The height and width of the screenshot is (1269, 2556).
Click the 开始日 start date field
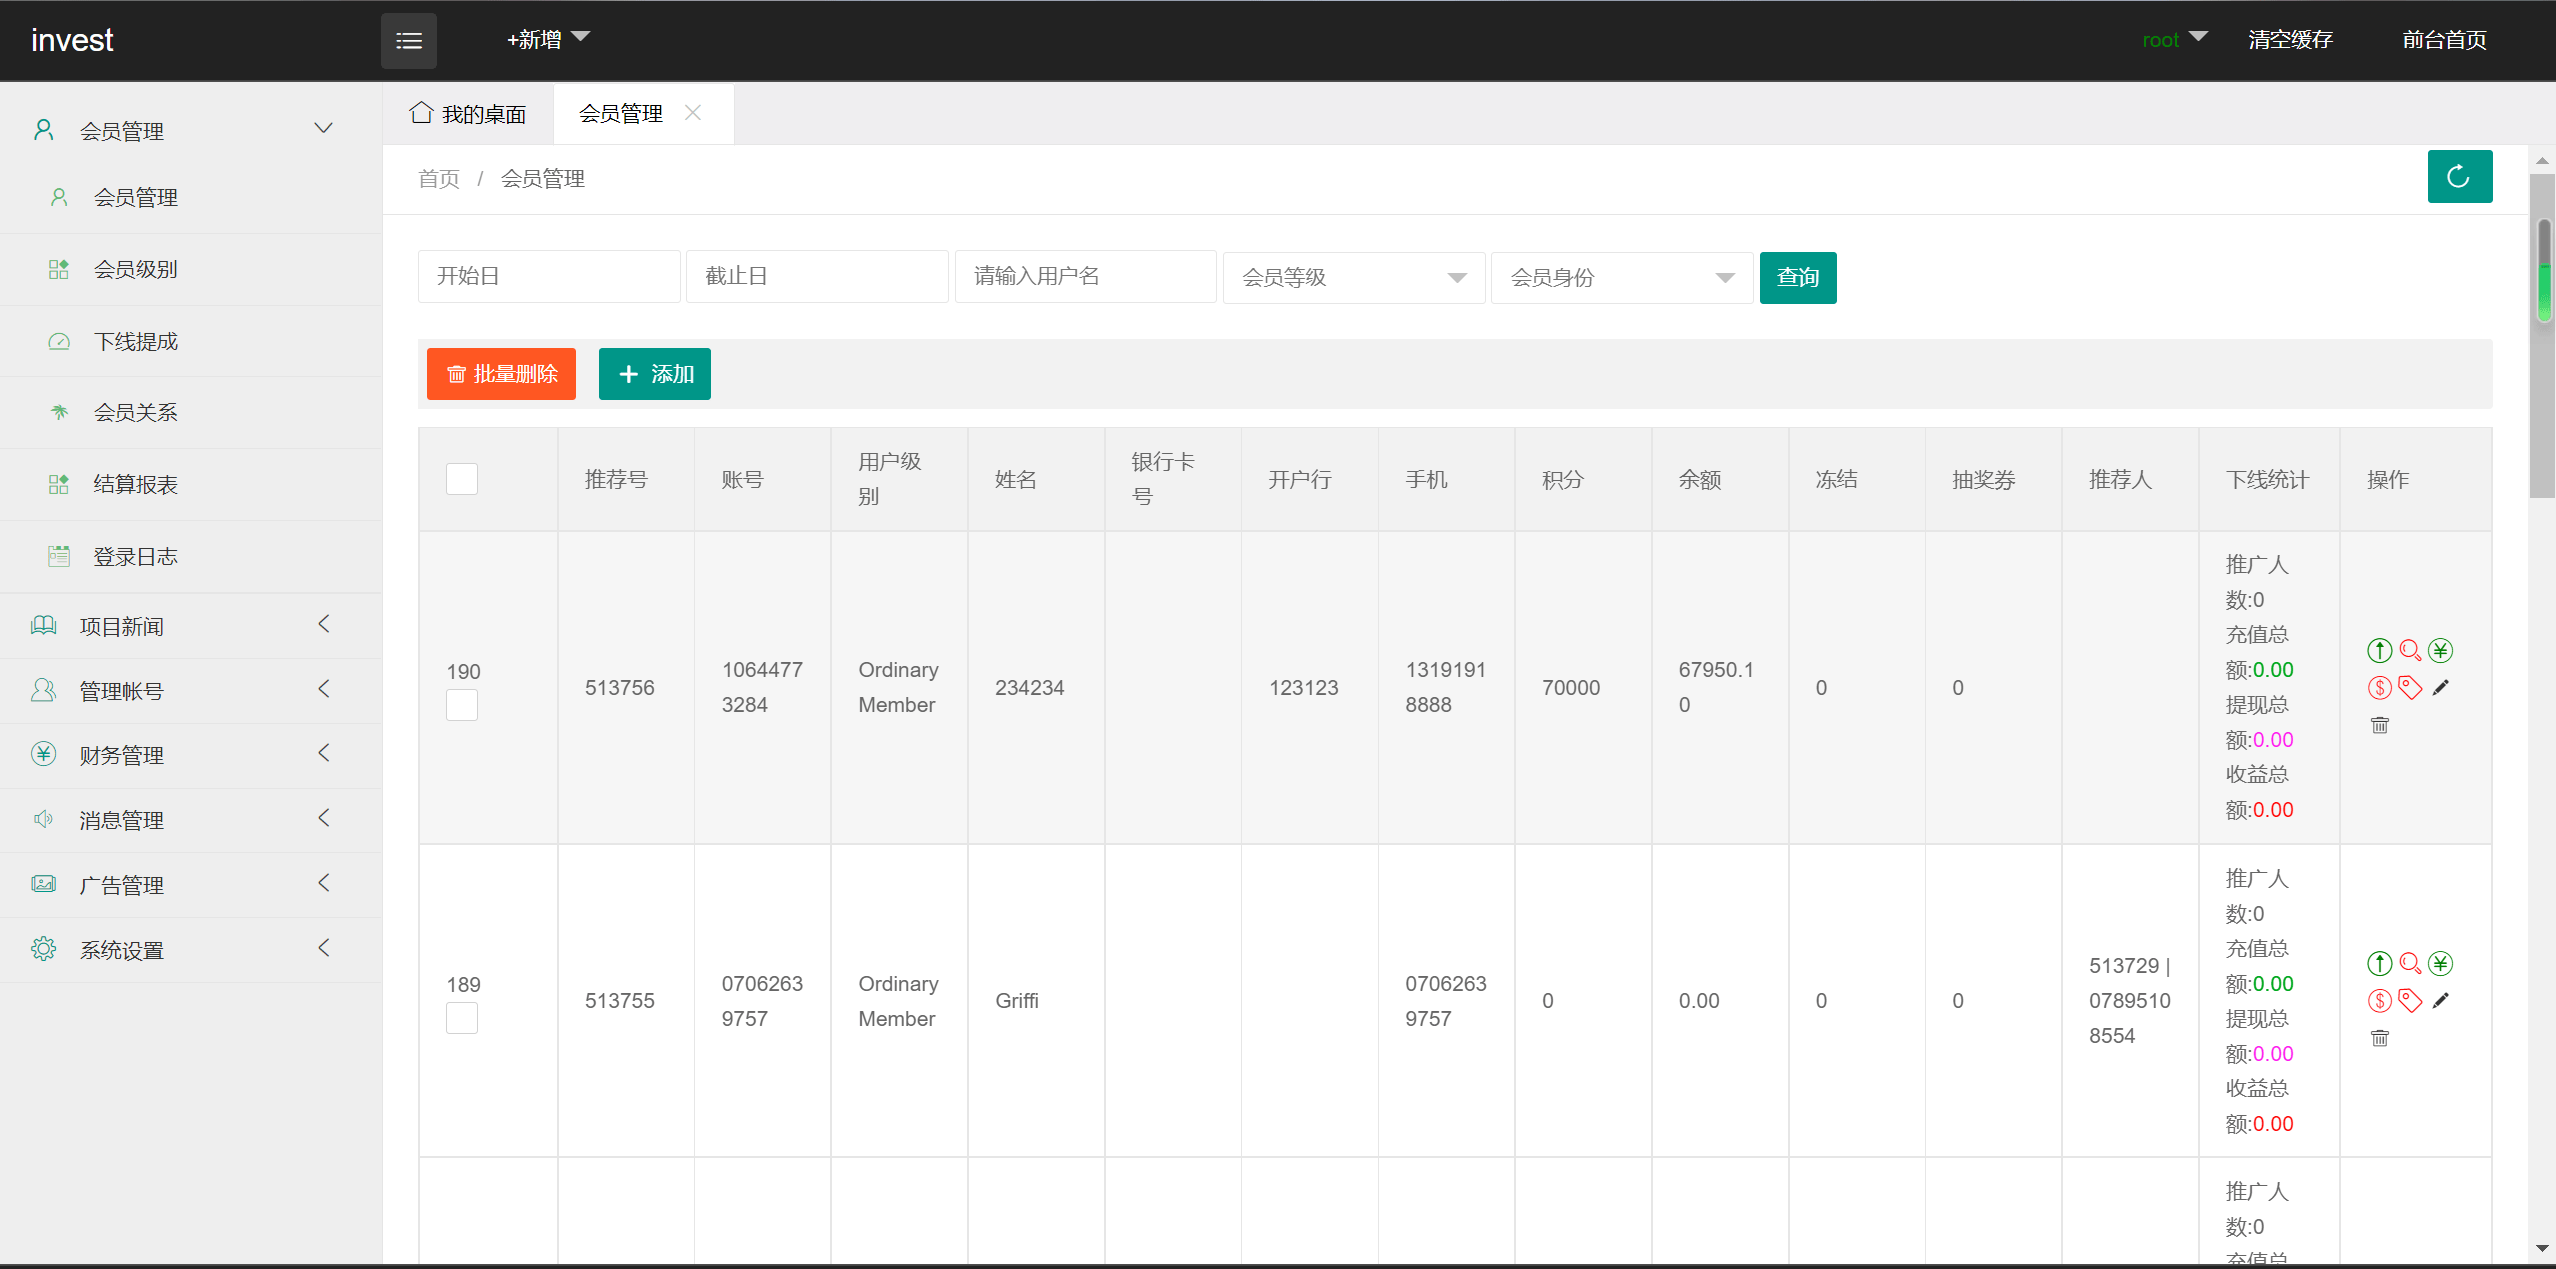549,276
